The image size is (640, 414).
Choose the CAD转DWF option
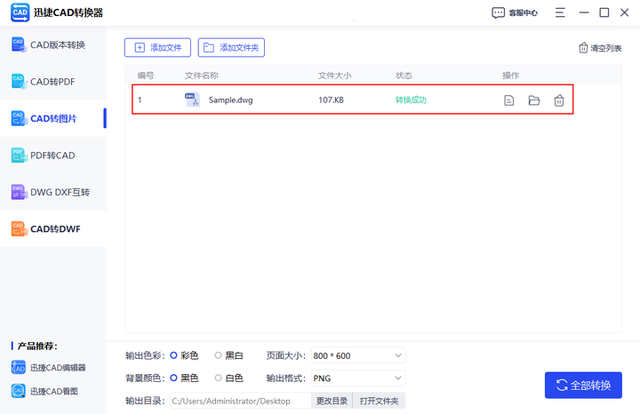tap(53, 229)
